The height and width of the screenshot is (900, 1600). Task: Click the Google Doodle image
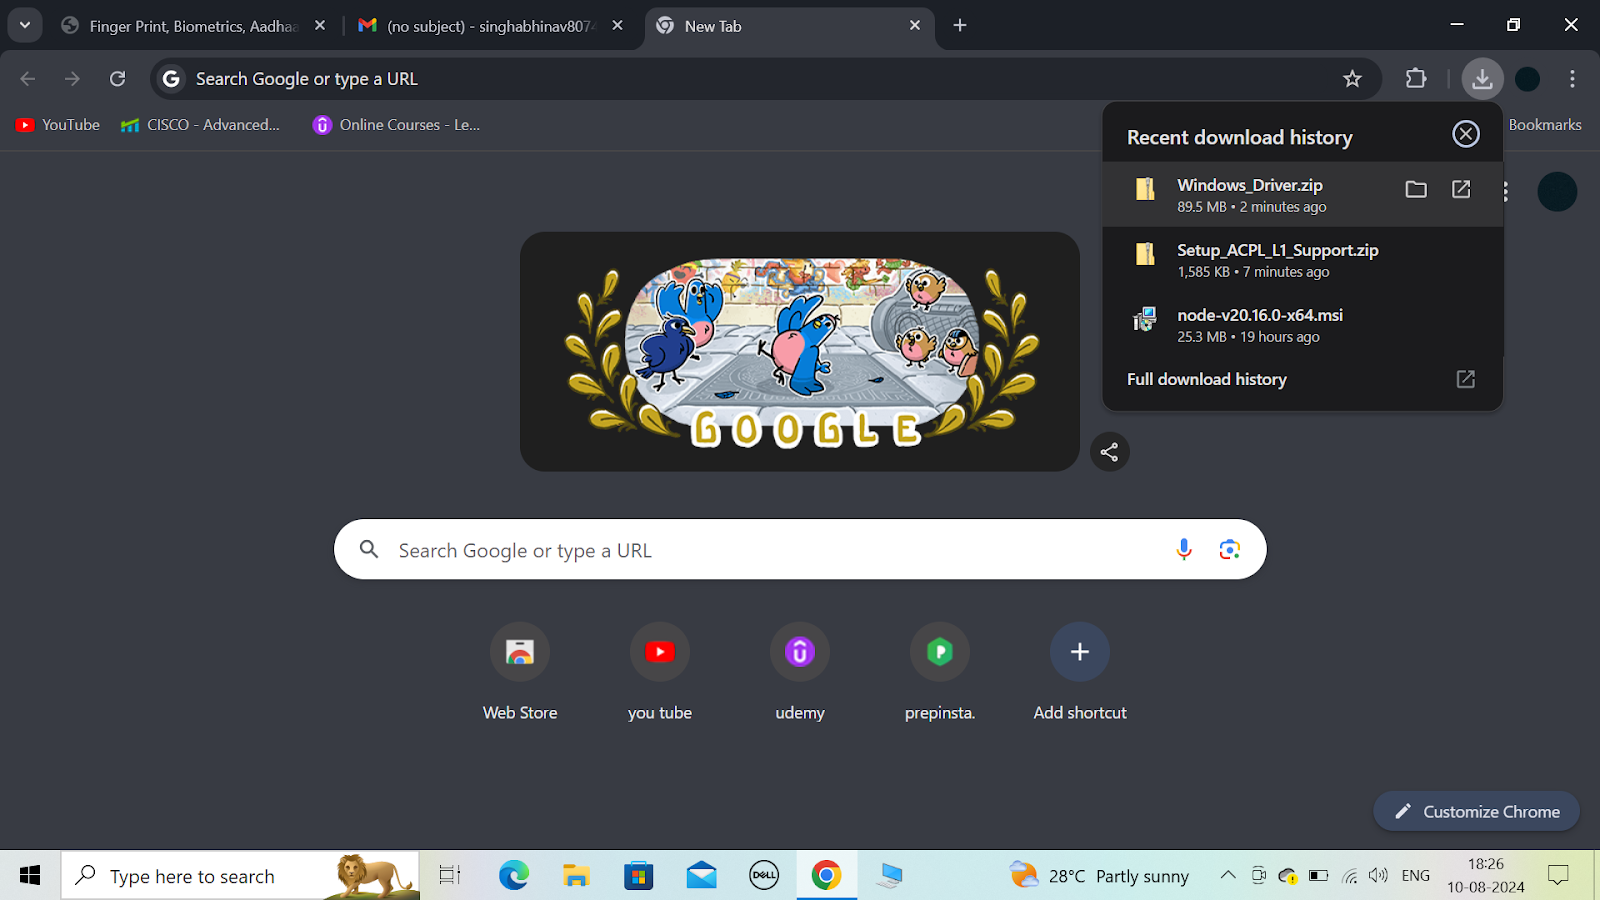[x=800, y=352]
